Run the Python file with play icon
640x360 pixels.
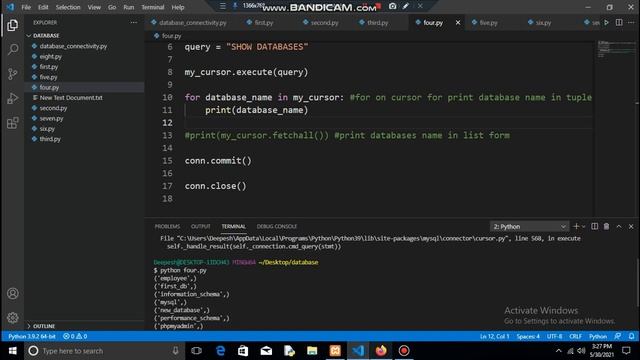pos(607,22)
